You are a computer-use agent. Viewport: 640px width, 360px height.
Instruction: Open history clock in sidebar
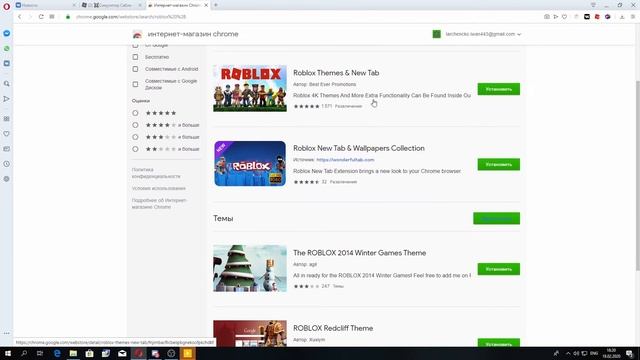7,164
